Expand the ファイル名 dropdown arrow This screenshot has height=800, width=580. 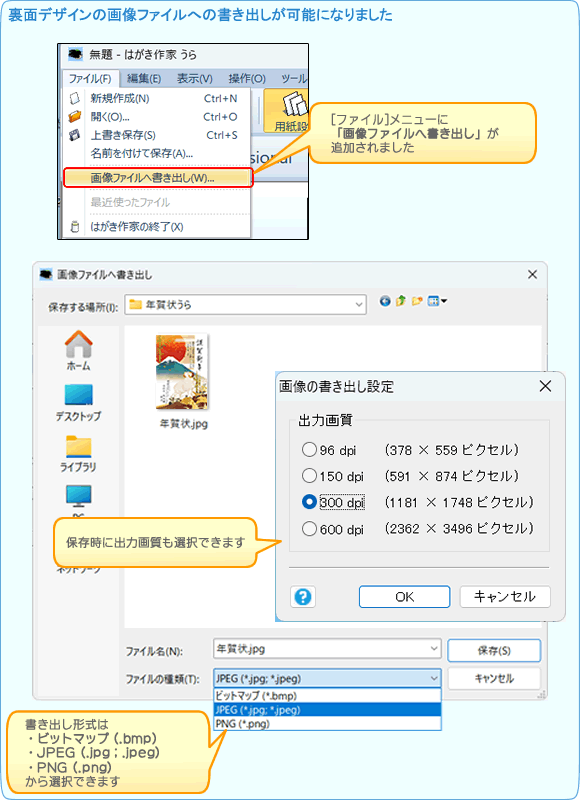tap(435, 649)
